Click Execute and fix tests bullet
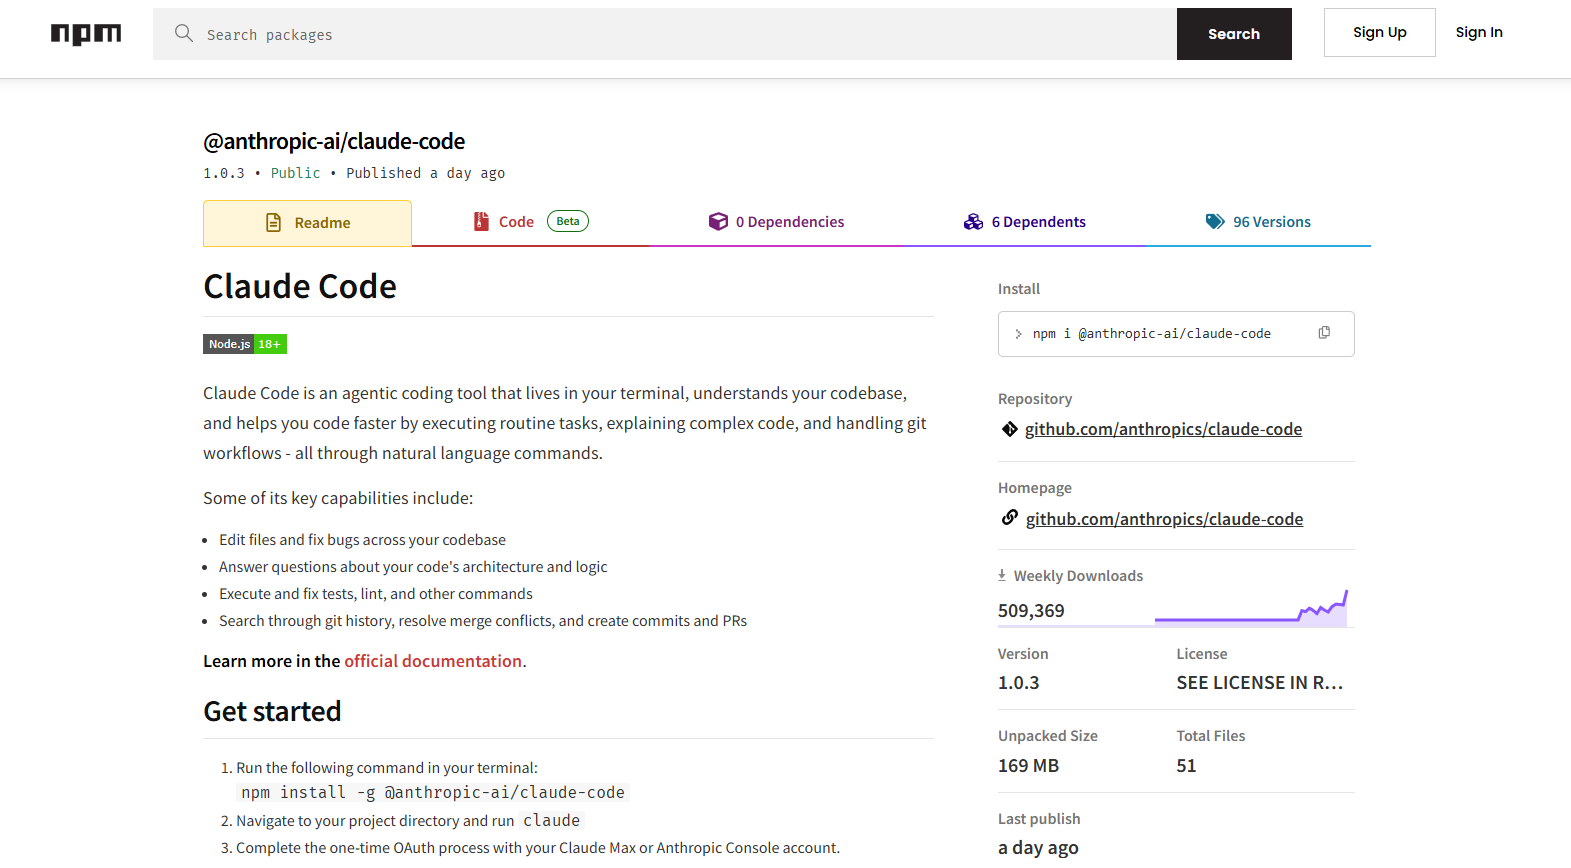1571x868 pixels. [x=376, y=594]
